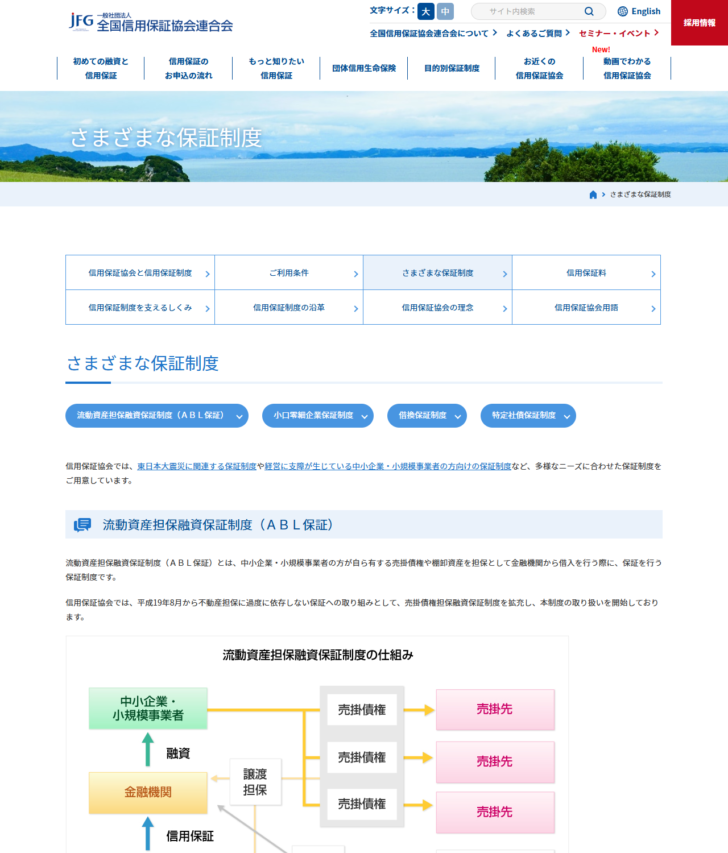Click the search magnifier icon
728x853 pixels.
point(589,11)
